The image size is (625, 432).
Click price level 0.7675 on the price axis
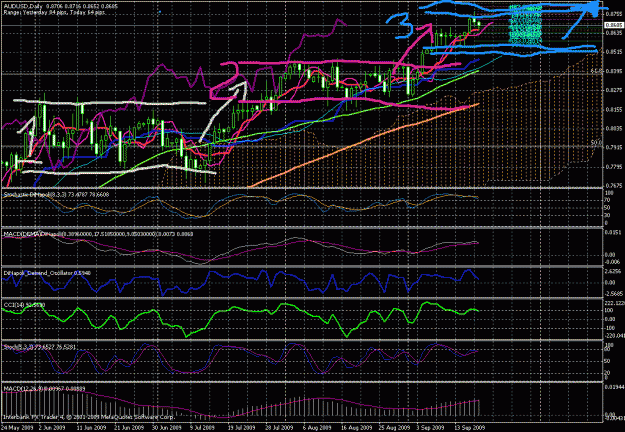pyautogui.click(x=612, y=186)
